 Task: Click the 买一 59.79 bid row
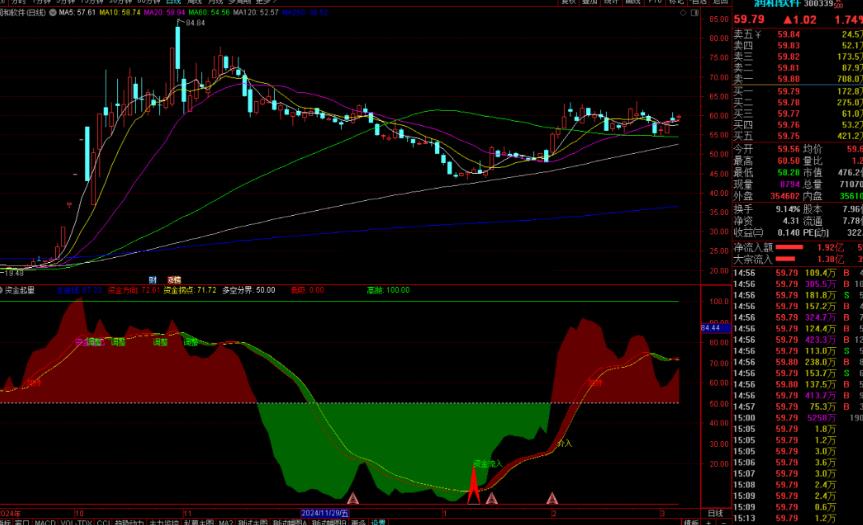(798, 91)
